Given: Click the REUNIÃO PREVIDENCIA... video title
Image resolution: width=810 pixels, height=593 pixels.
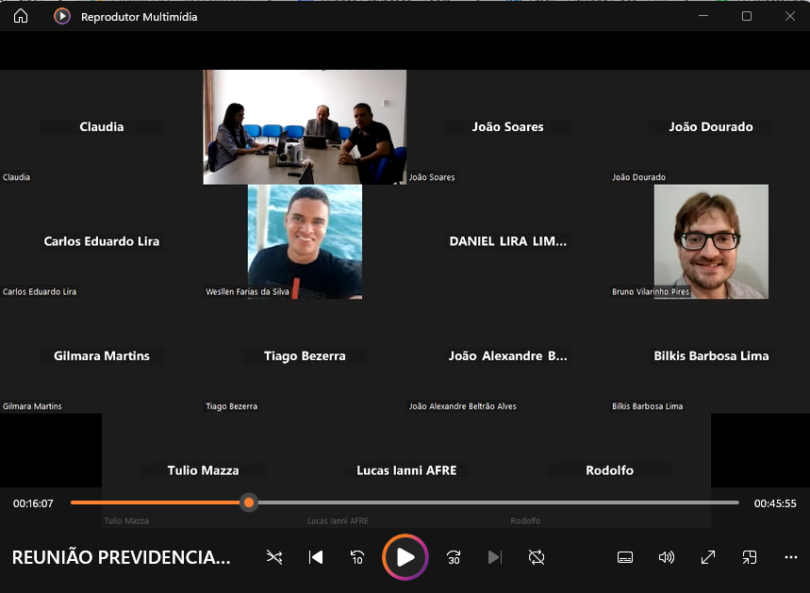Looking at the screenshot, I should (x=121, y=557).
